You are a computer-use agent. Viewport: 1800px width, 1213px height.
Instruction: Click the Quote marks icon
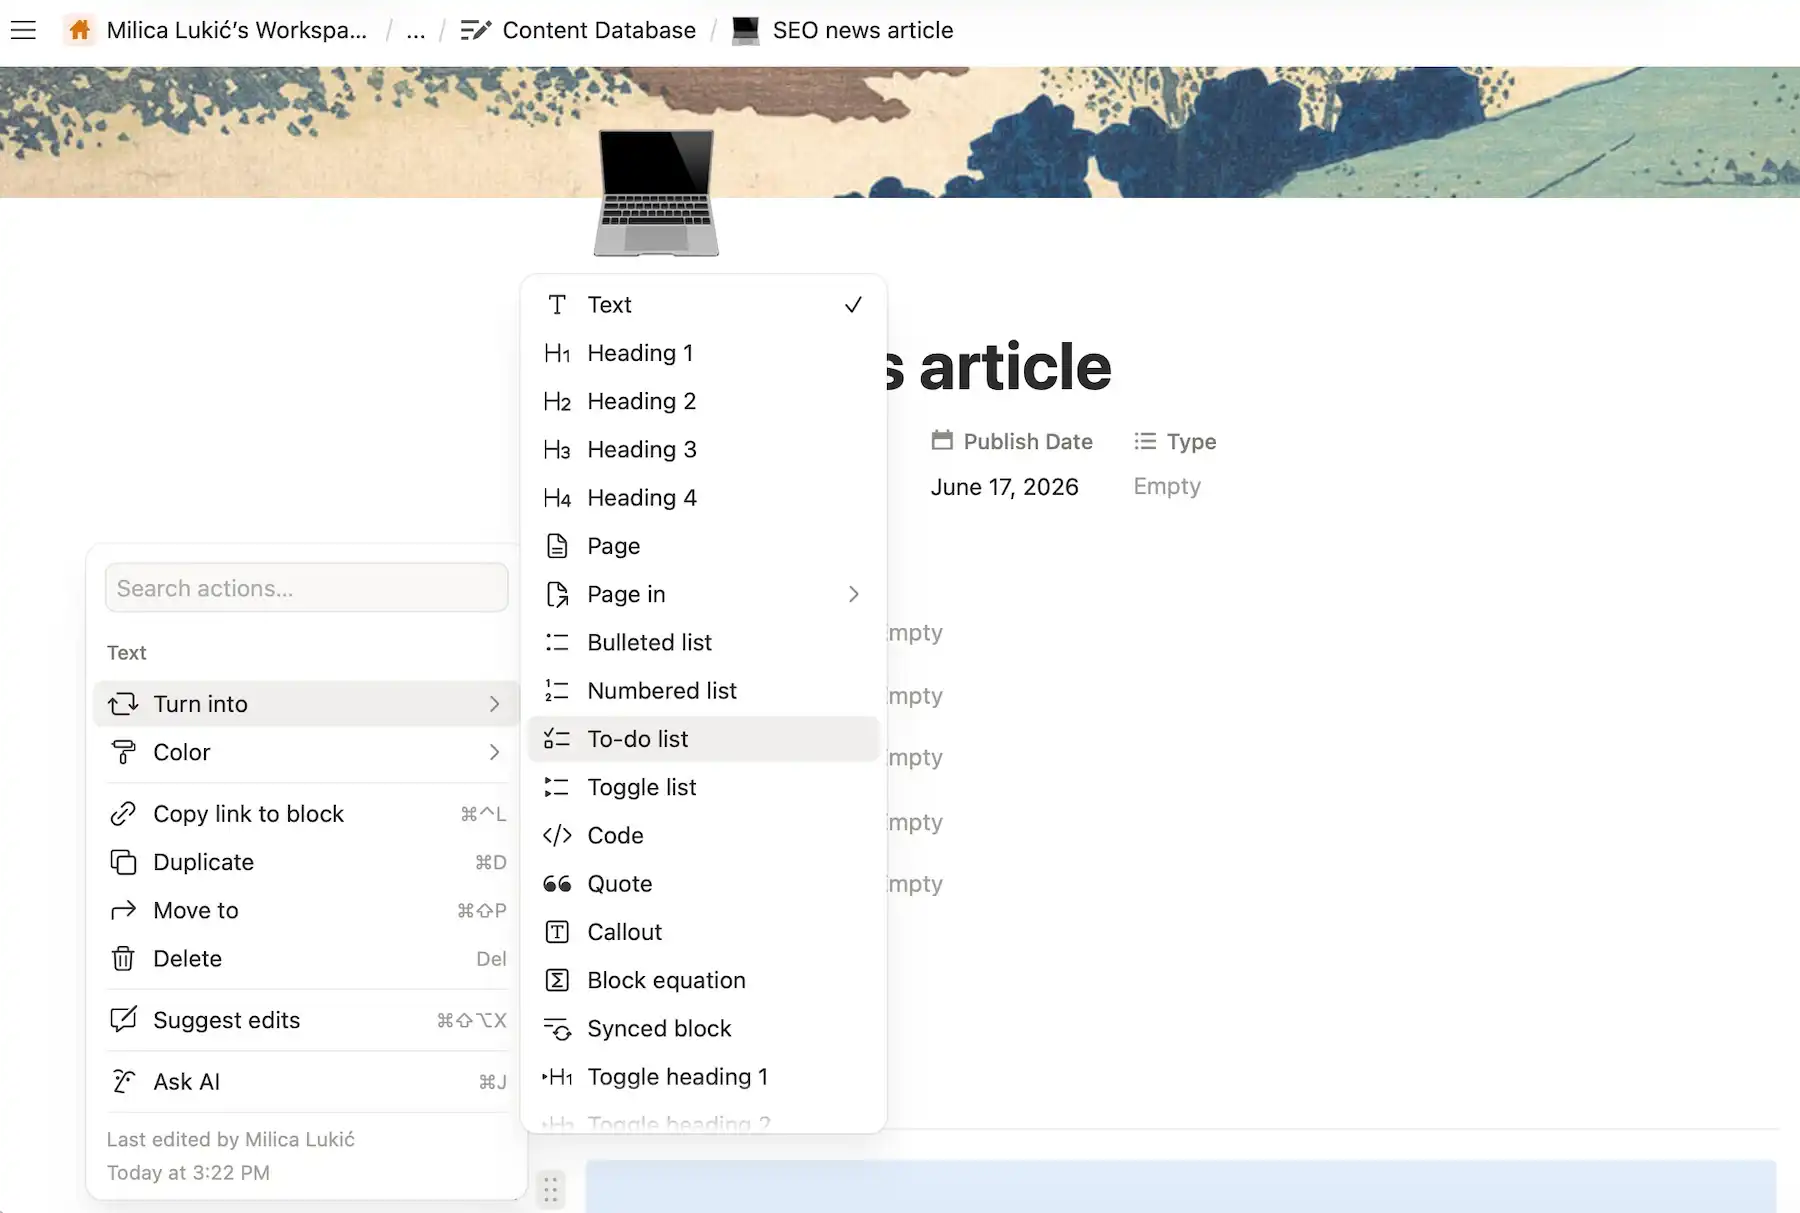[x=557, y=884]
